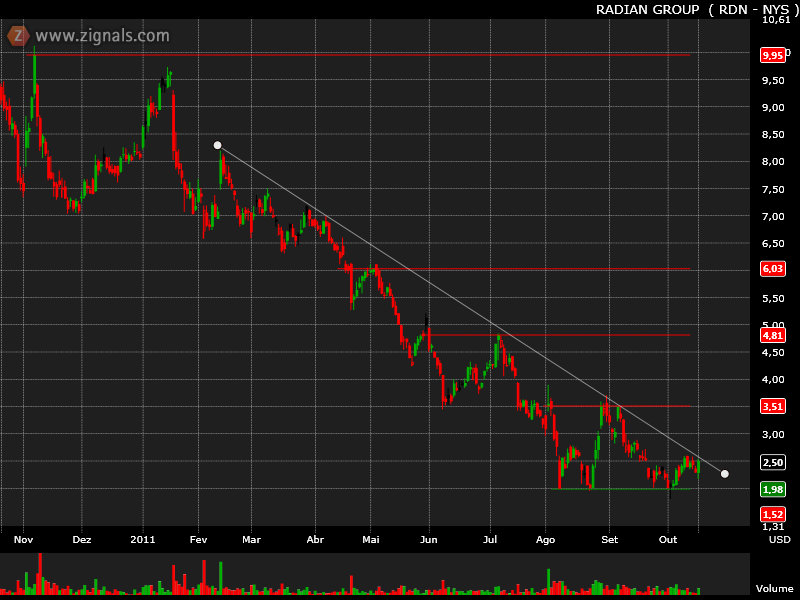The image size is (800, 600).
Task: Click the 4,00 price axis label
Action: tap(773, 380)
